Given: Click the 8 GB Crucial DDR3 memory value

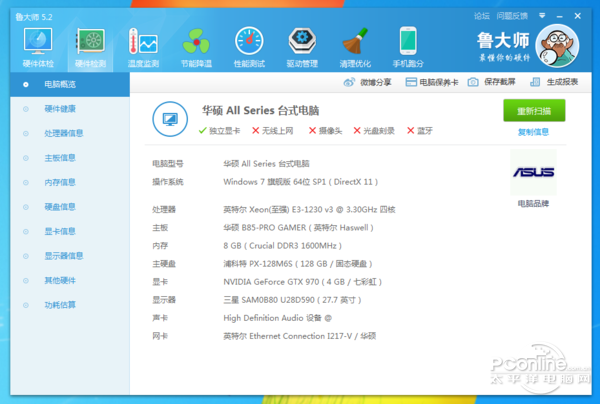Looking at the screenshot, I should tap(282, 246).
